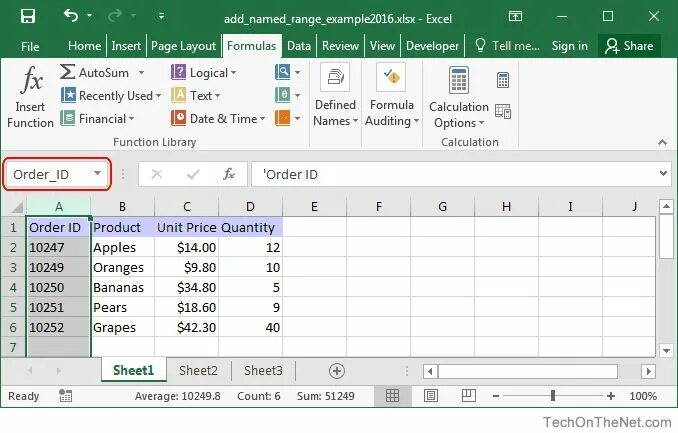Open Ribbon Display Options

click(x=515, y=16)
